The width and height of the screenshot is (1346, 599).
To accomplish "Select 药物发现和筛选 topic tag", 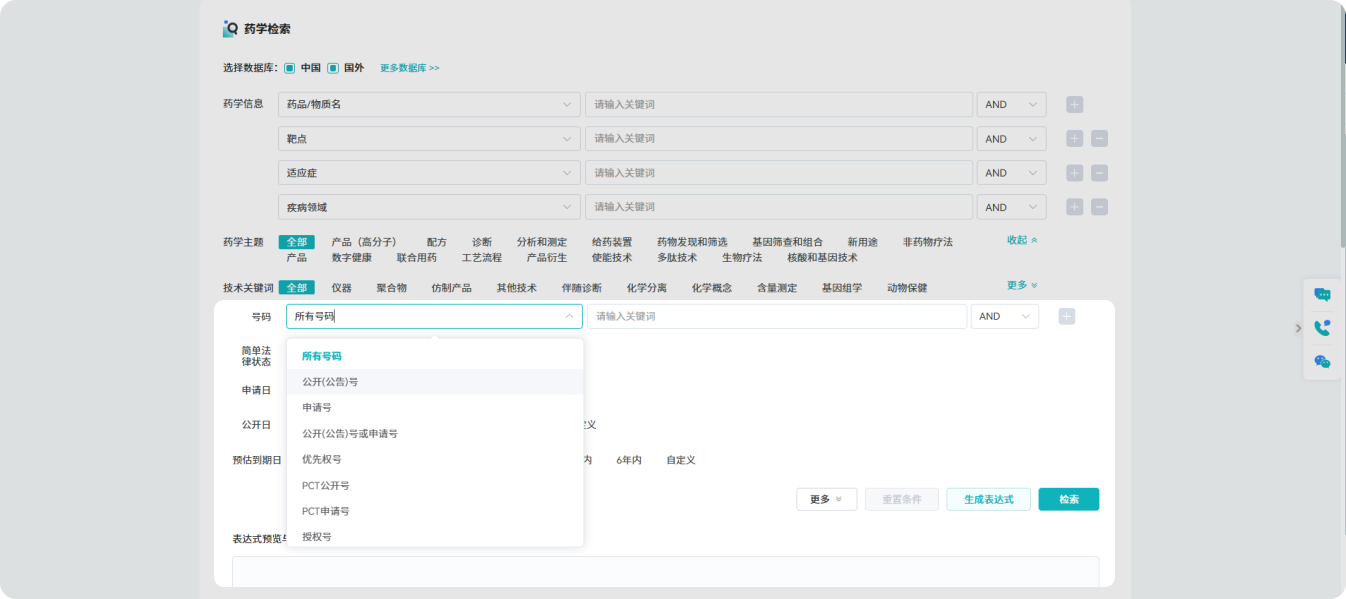I will tap(692, 242).
